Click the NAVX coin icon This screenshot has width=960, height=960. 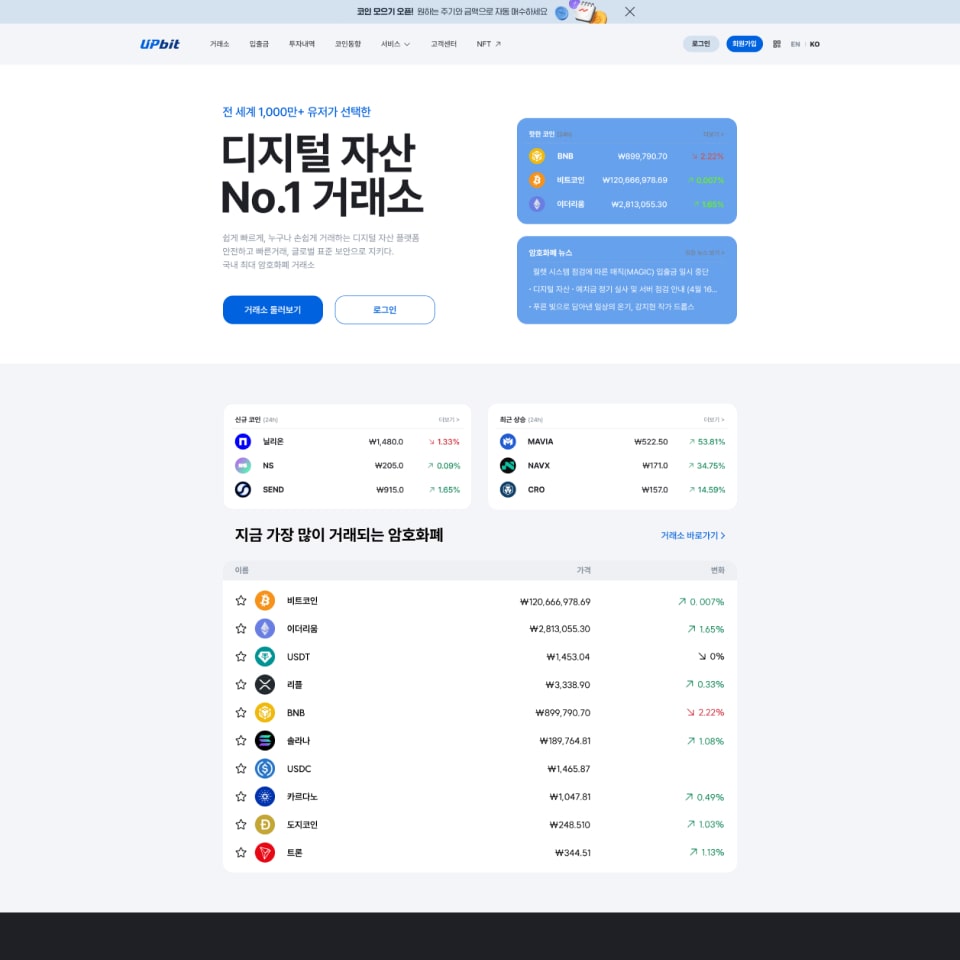point(508,465)
